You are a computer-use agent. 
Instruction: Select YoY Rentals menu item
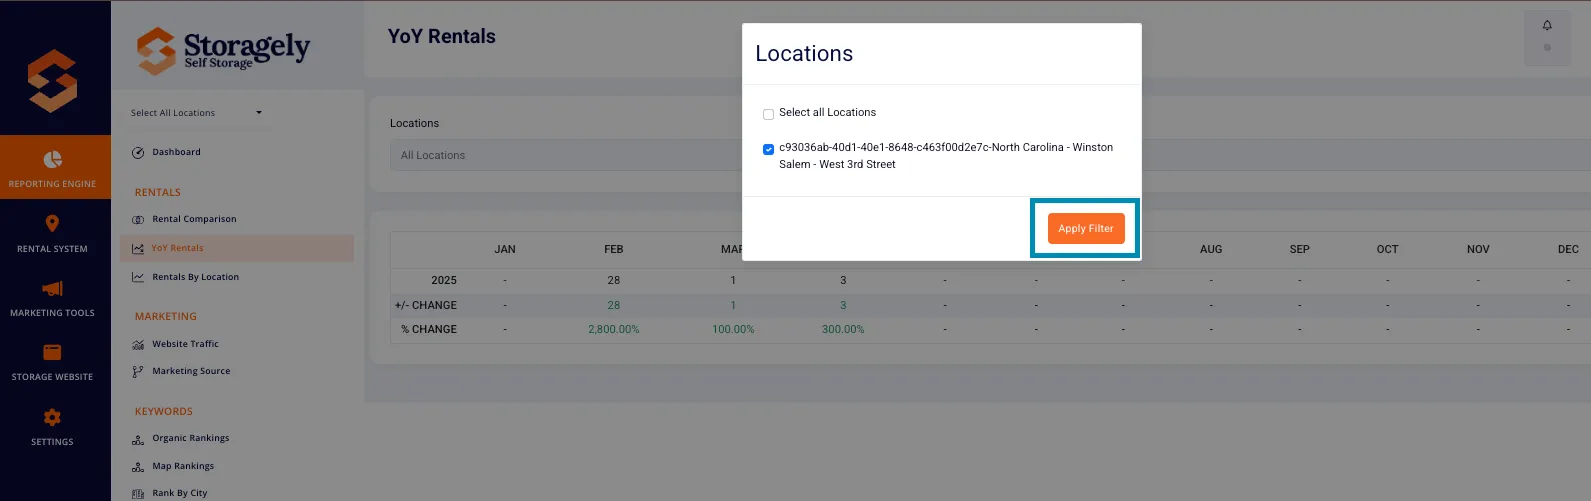click(177, 248)
